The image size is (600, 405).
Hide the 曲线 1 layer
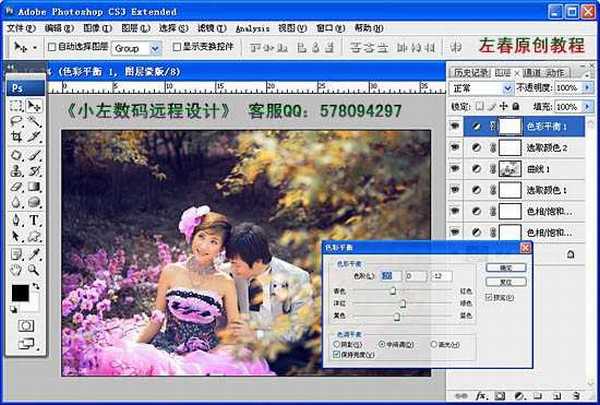(x=456, y=168)
